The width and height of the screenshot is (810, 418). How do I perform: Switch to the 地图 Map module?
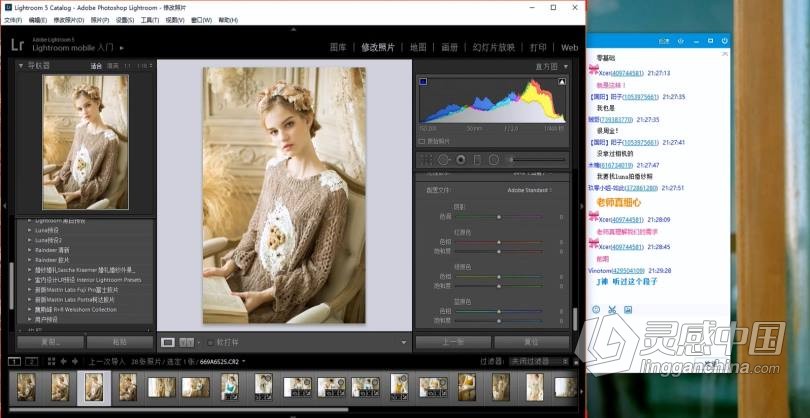pyautogui.click(x=418, y=48)
